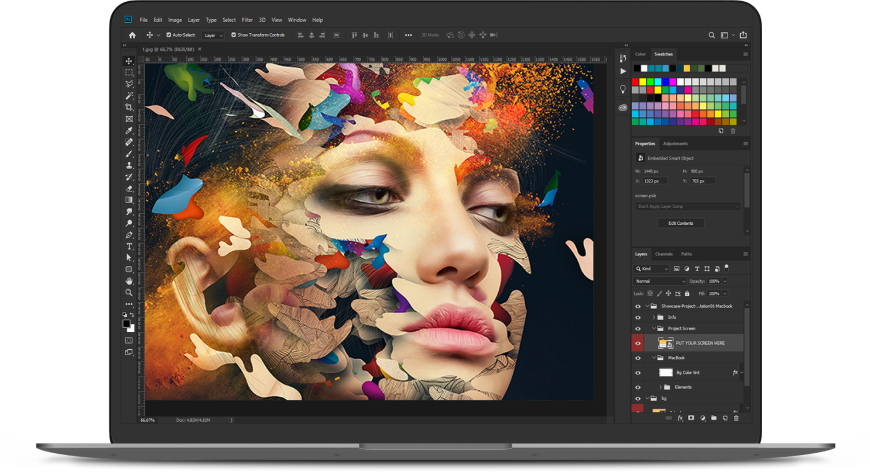
Task: Hide the Bg Color tint layer
Action: pyautogui.click(x=638, y=373)
